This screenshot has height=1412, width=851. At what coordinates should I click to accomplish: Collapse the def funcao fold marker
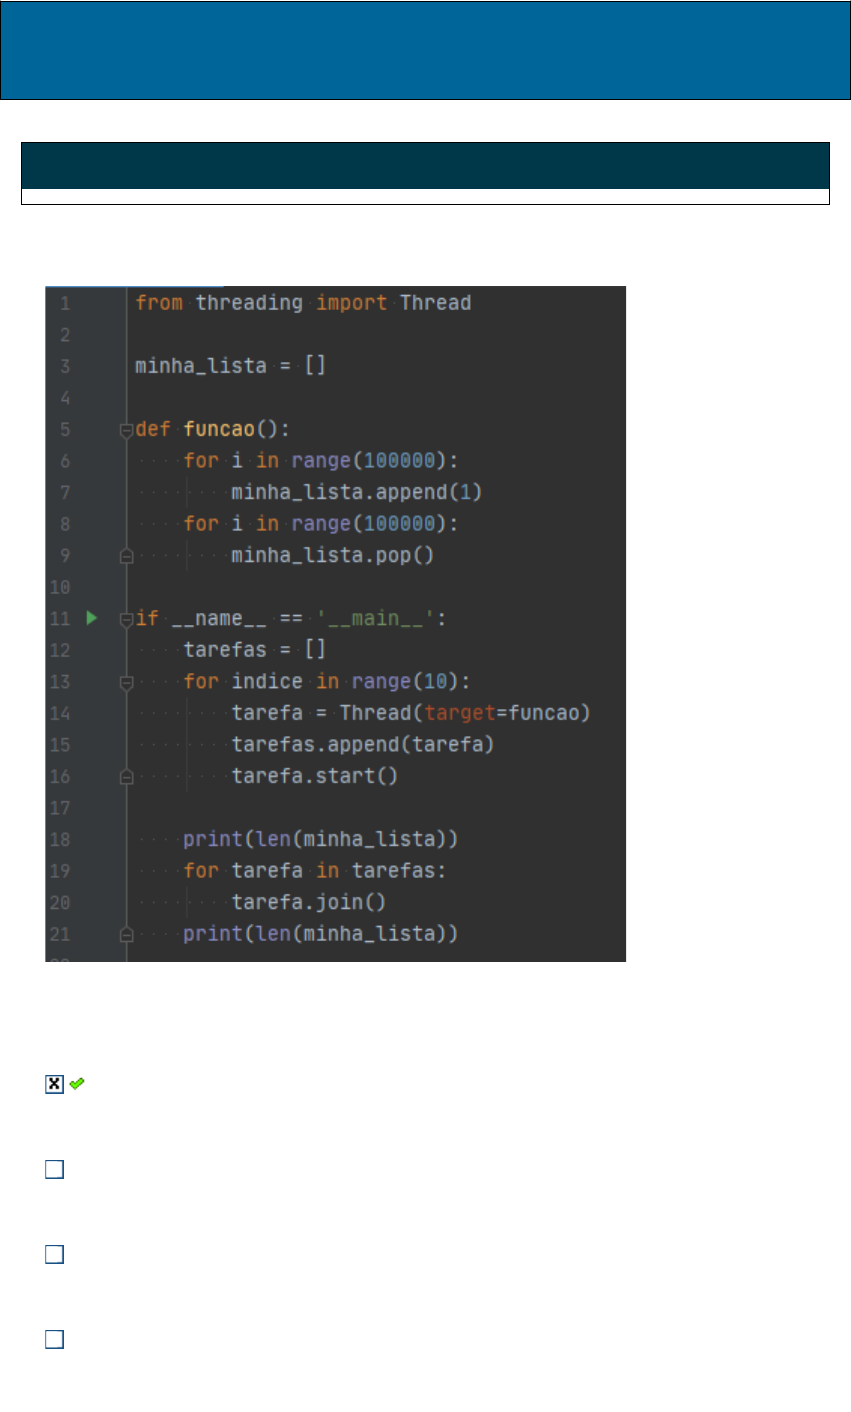coord(126,430)
